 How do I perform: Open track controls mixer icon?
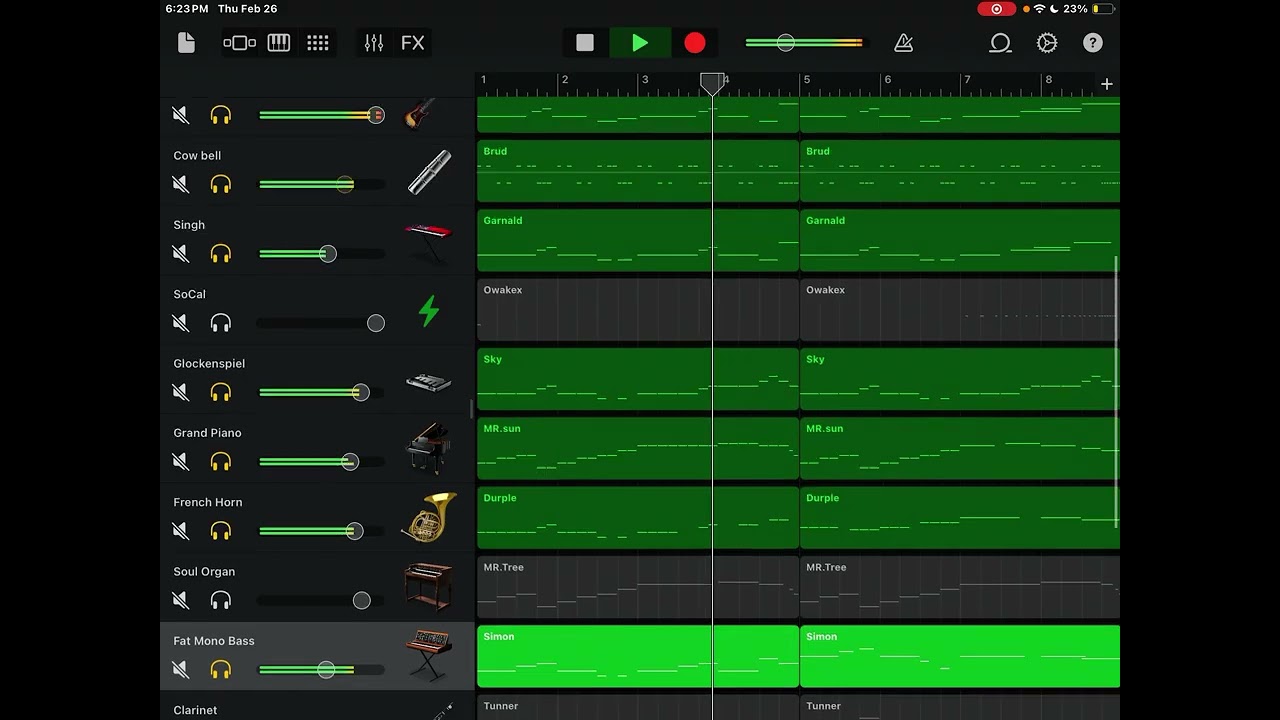(374, 43)
